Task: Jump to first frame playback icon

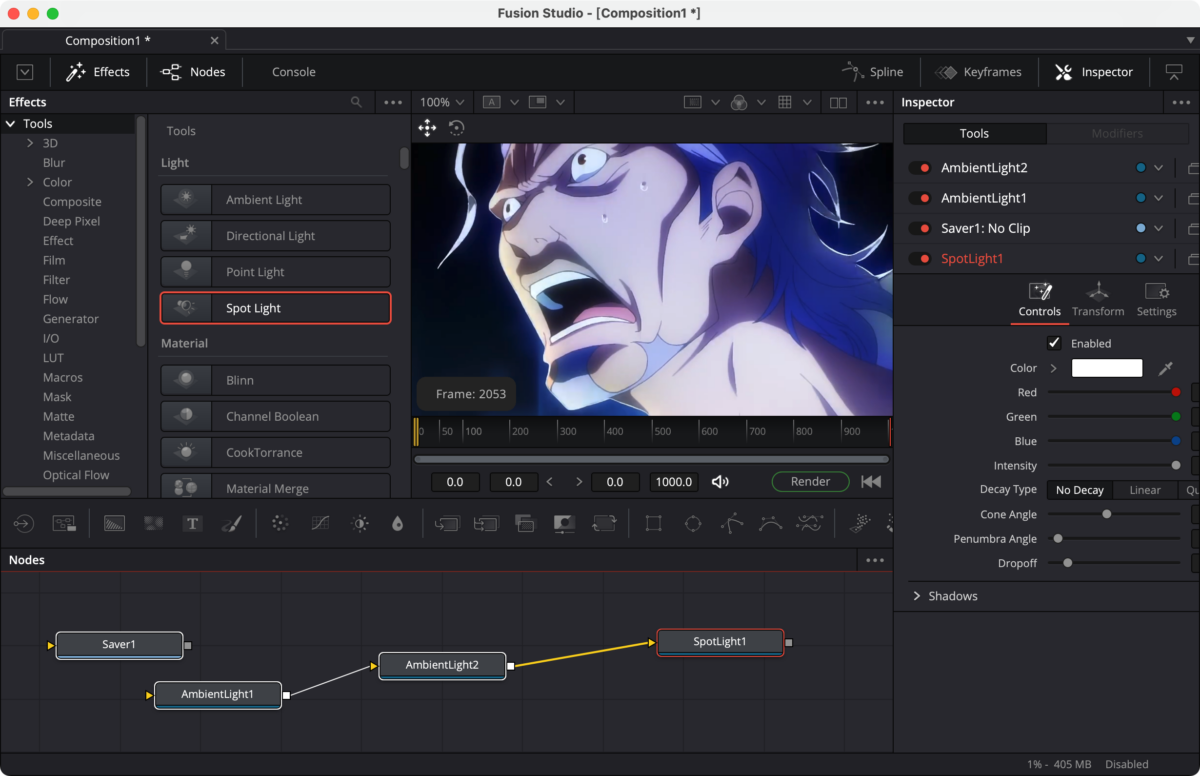Action: coord(871,482)
